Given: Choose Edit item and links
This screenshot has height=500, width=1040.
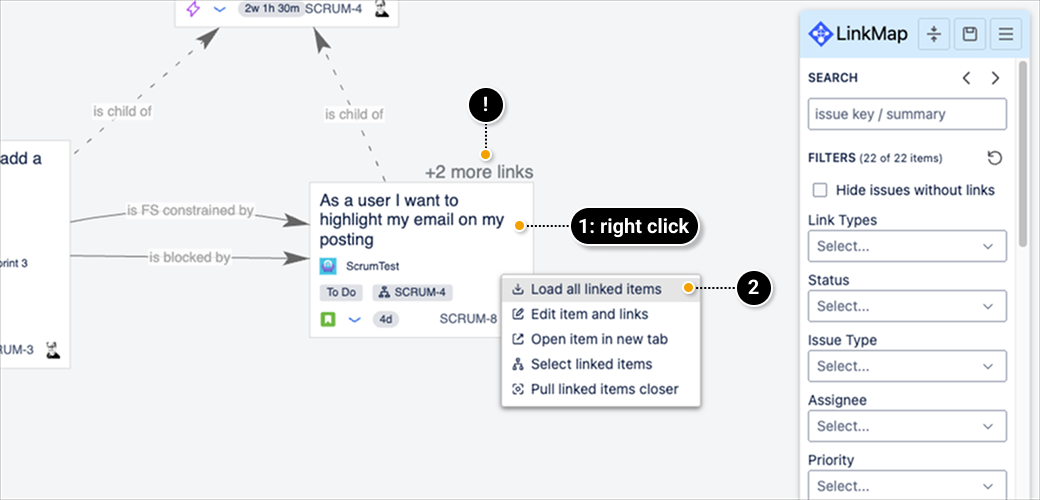Looking at the screenshot, I should [588, 314].
